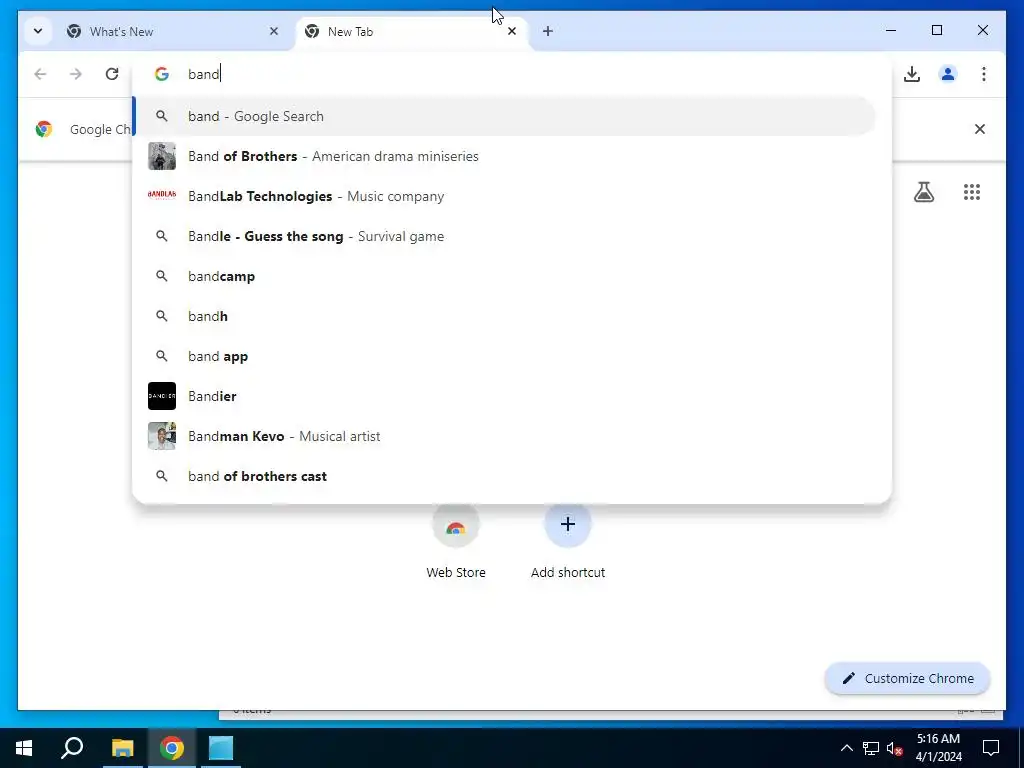1024x768 pixels.
Task: Open the tab search dropdown arrow
Action: pyautogui.click(x=38, y=31)
